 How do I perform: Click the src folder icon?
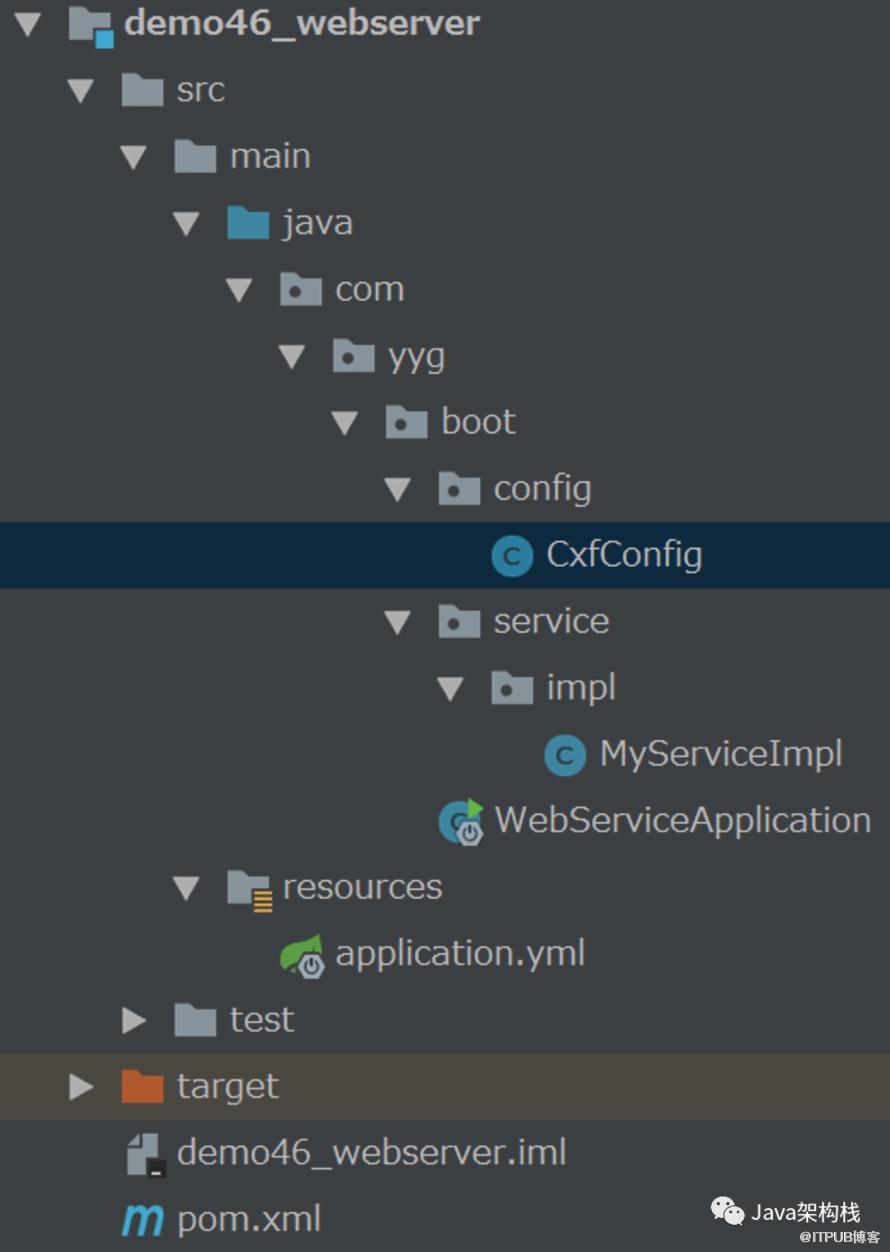point(142,90)
